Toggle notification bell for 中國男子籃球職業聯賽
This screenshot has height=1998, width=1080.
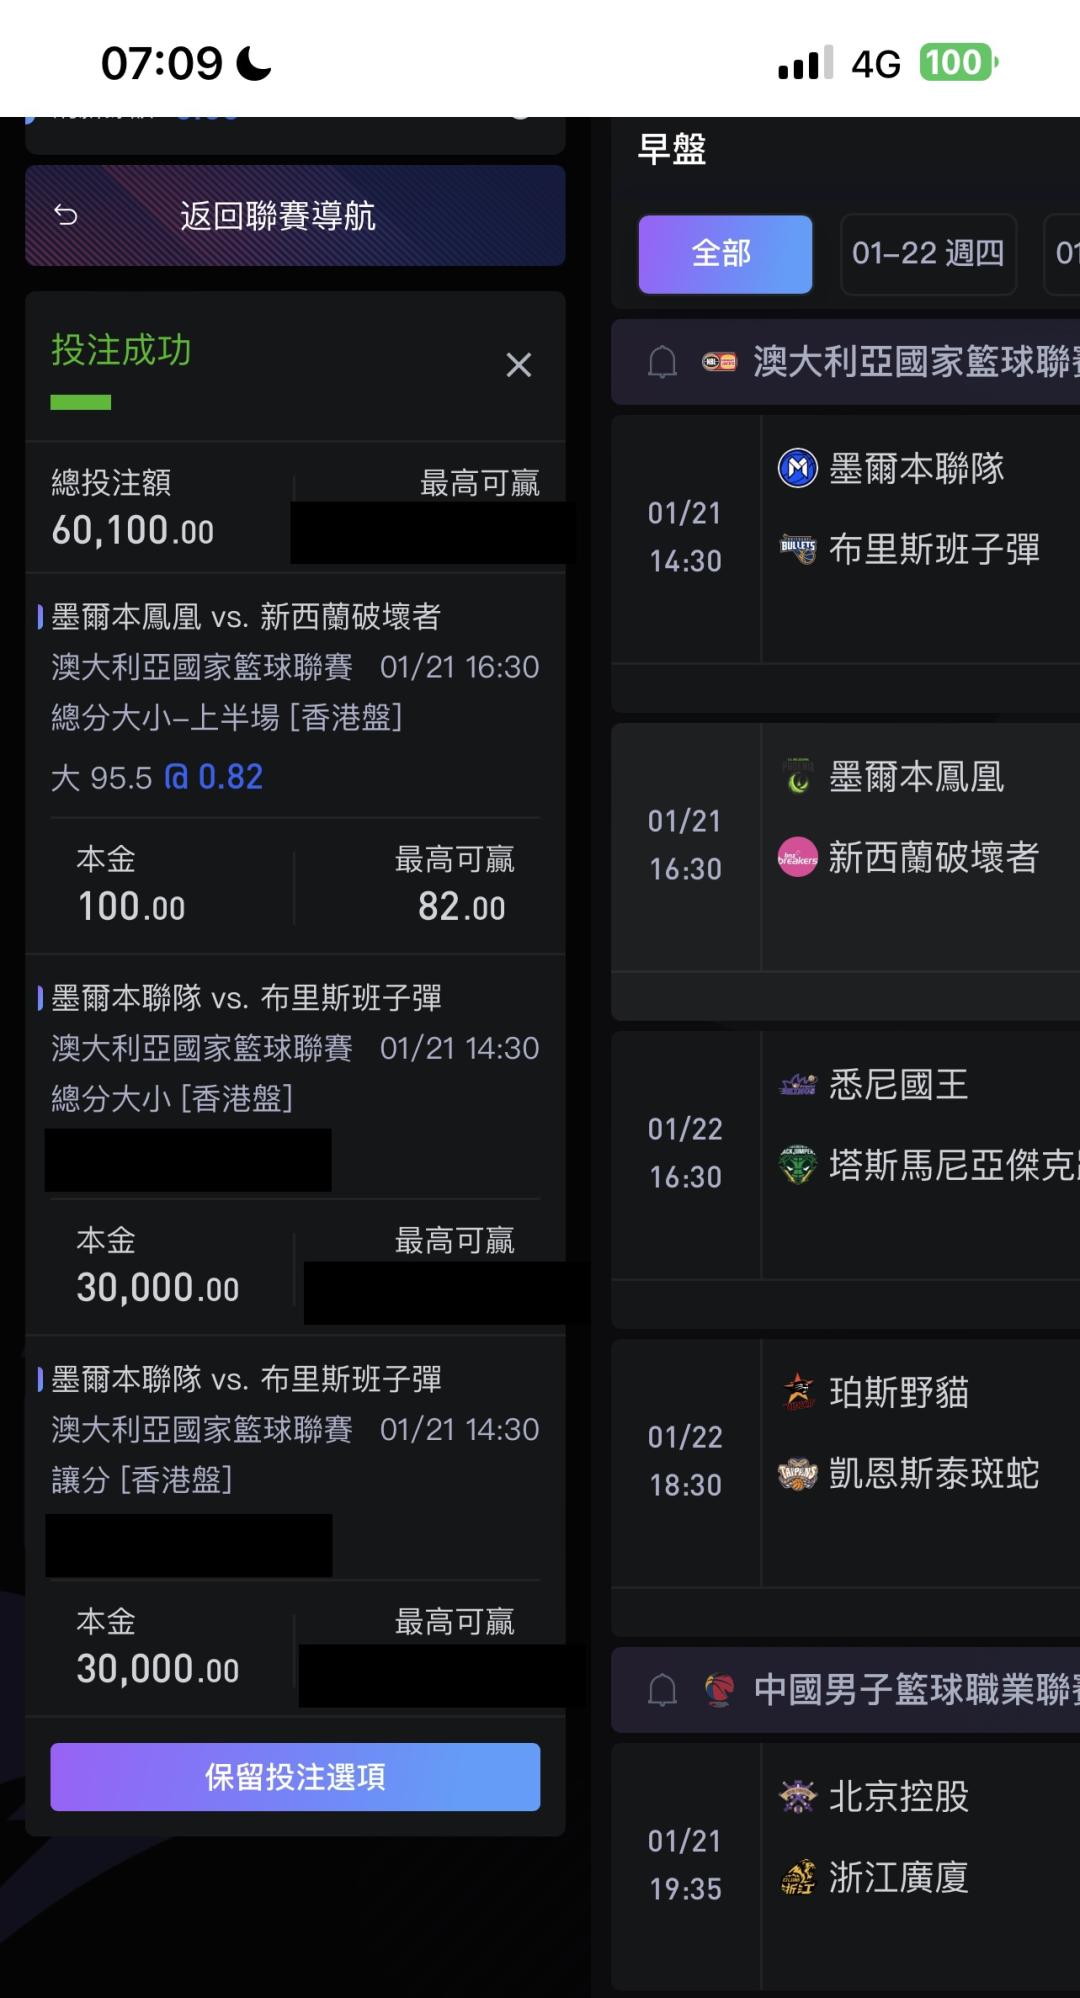pyautogui.click(x=662, y=1690)
